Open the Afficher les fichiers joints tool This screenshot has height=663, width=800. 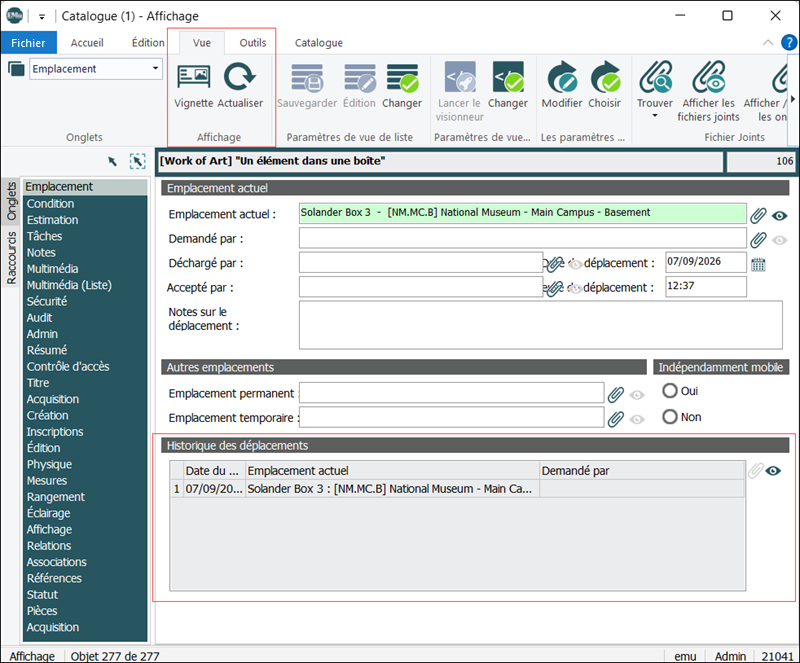709,77
